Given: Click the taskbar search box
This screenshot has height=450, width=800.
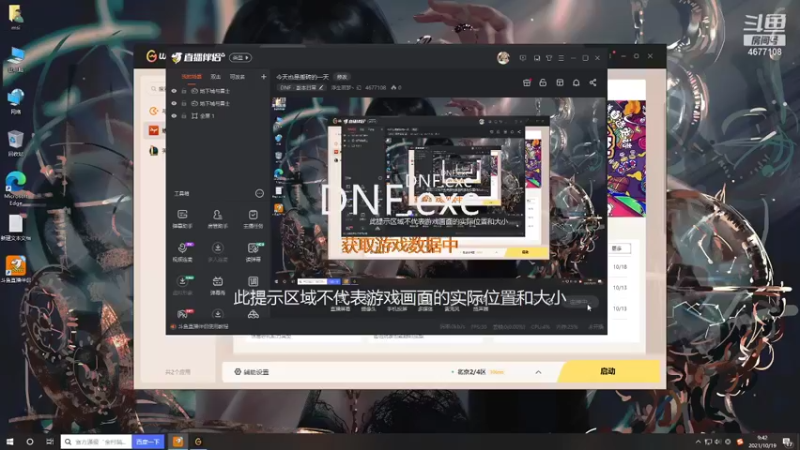Looking at the screenshot, I should [x=97, y=442].
